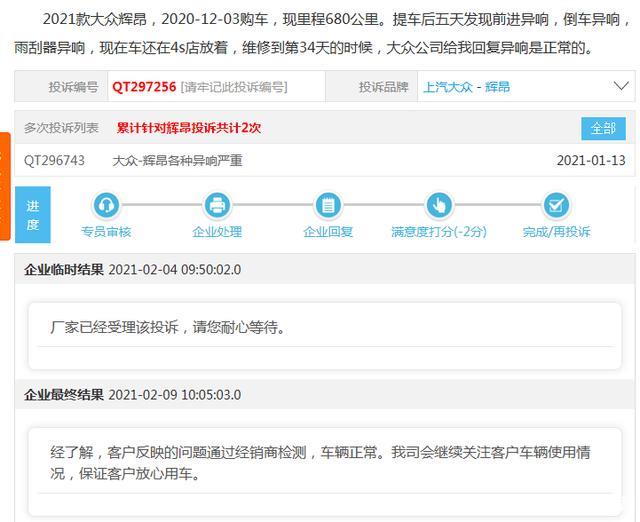Click the 满意度打分(-2分) step label
640x522 pixels.
click(x=439, y=232)
